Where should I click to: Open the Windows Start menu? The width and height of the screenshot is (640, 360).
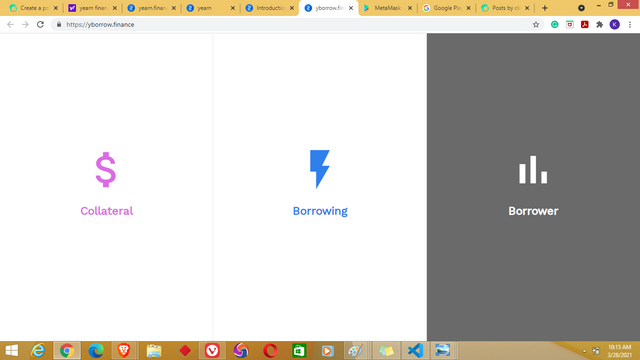[12, 351]
